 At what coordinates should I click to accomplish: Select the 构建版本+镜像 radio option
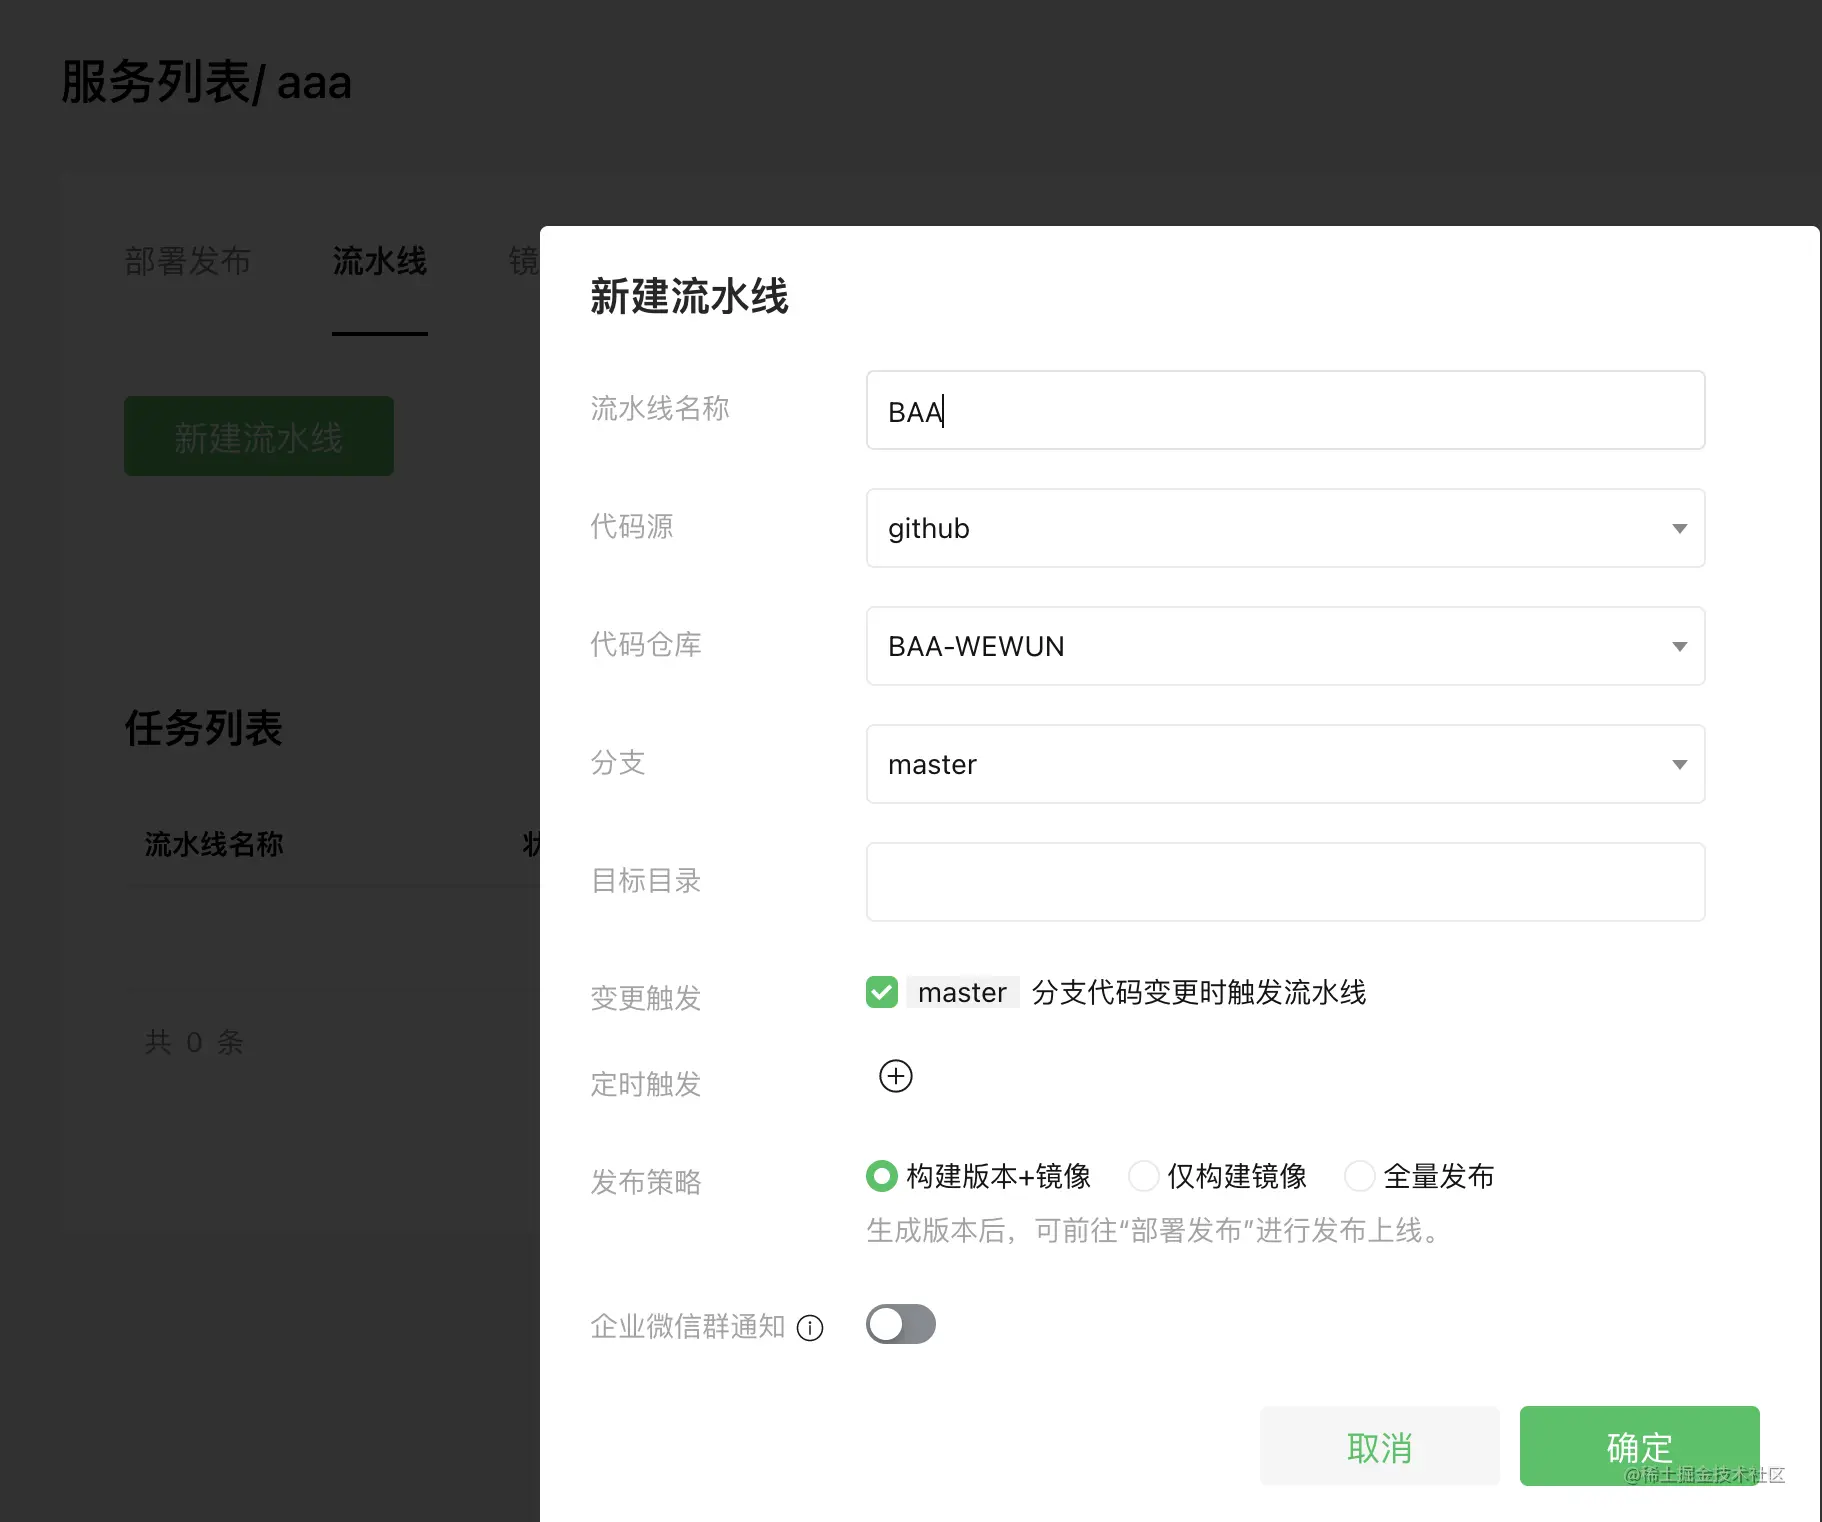click(881, 1176)
